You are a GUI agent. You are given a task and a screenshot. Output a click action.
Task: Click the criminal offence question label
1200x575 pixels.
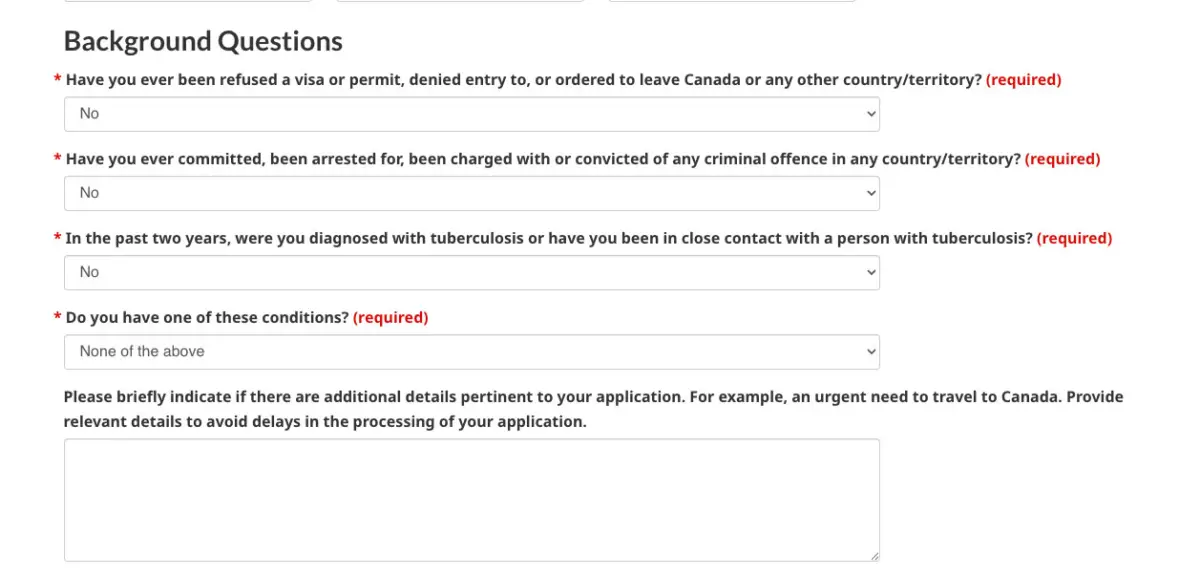coord(543,158)
